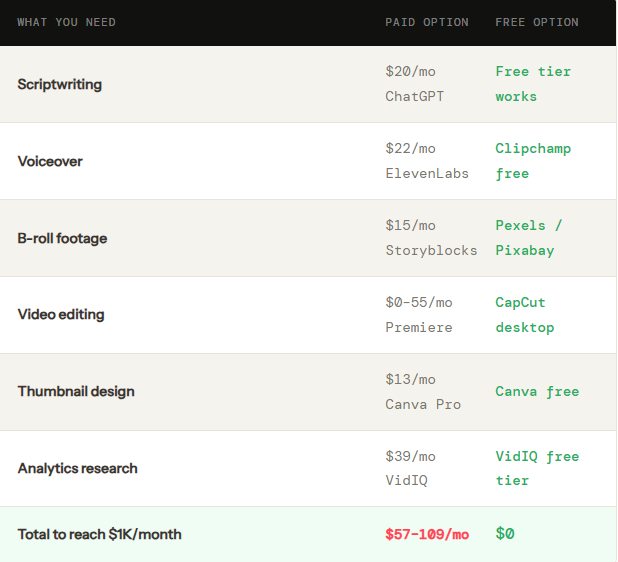Click the red '$57-109/mo' total
Viewport: 618px width, 562px height.
click(x=427, y=534)
